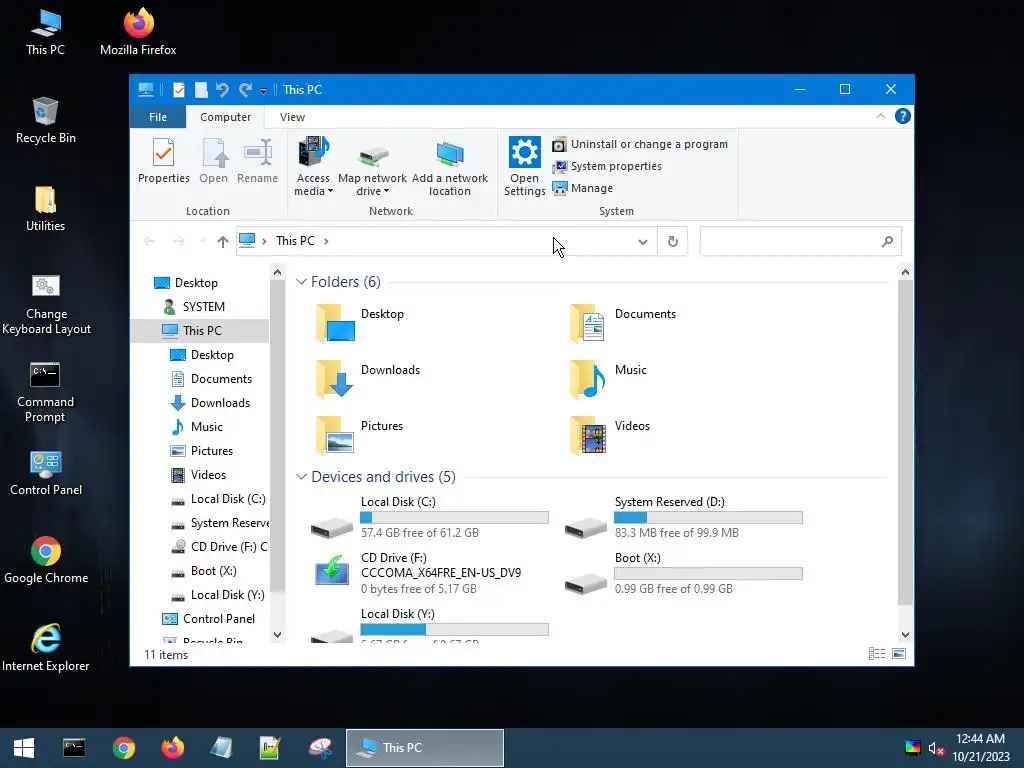This screenshot has height=768, width=1024.
Task: Click navigation pane scroll down arrow
Action: pos(278,634)
